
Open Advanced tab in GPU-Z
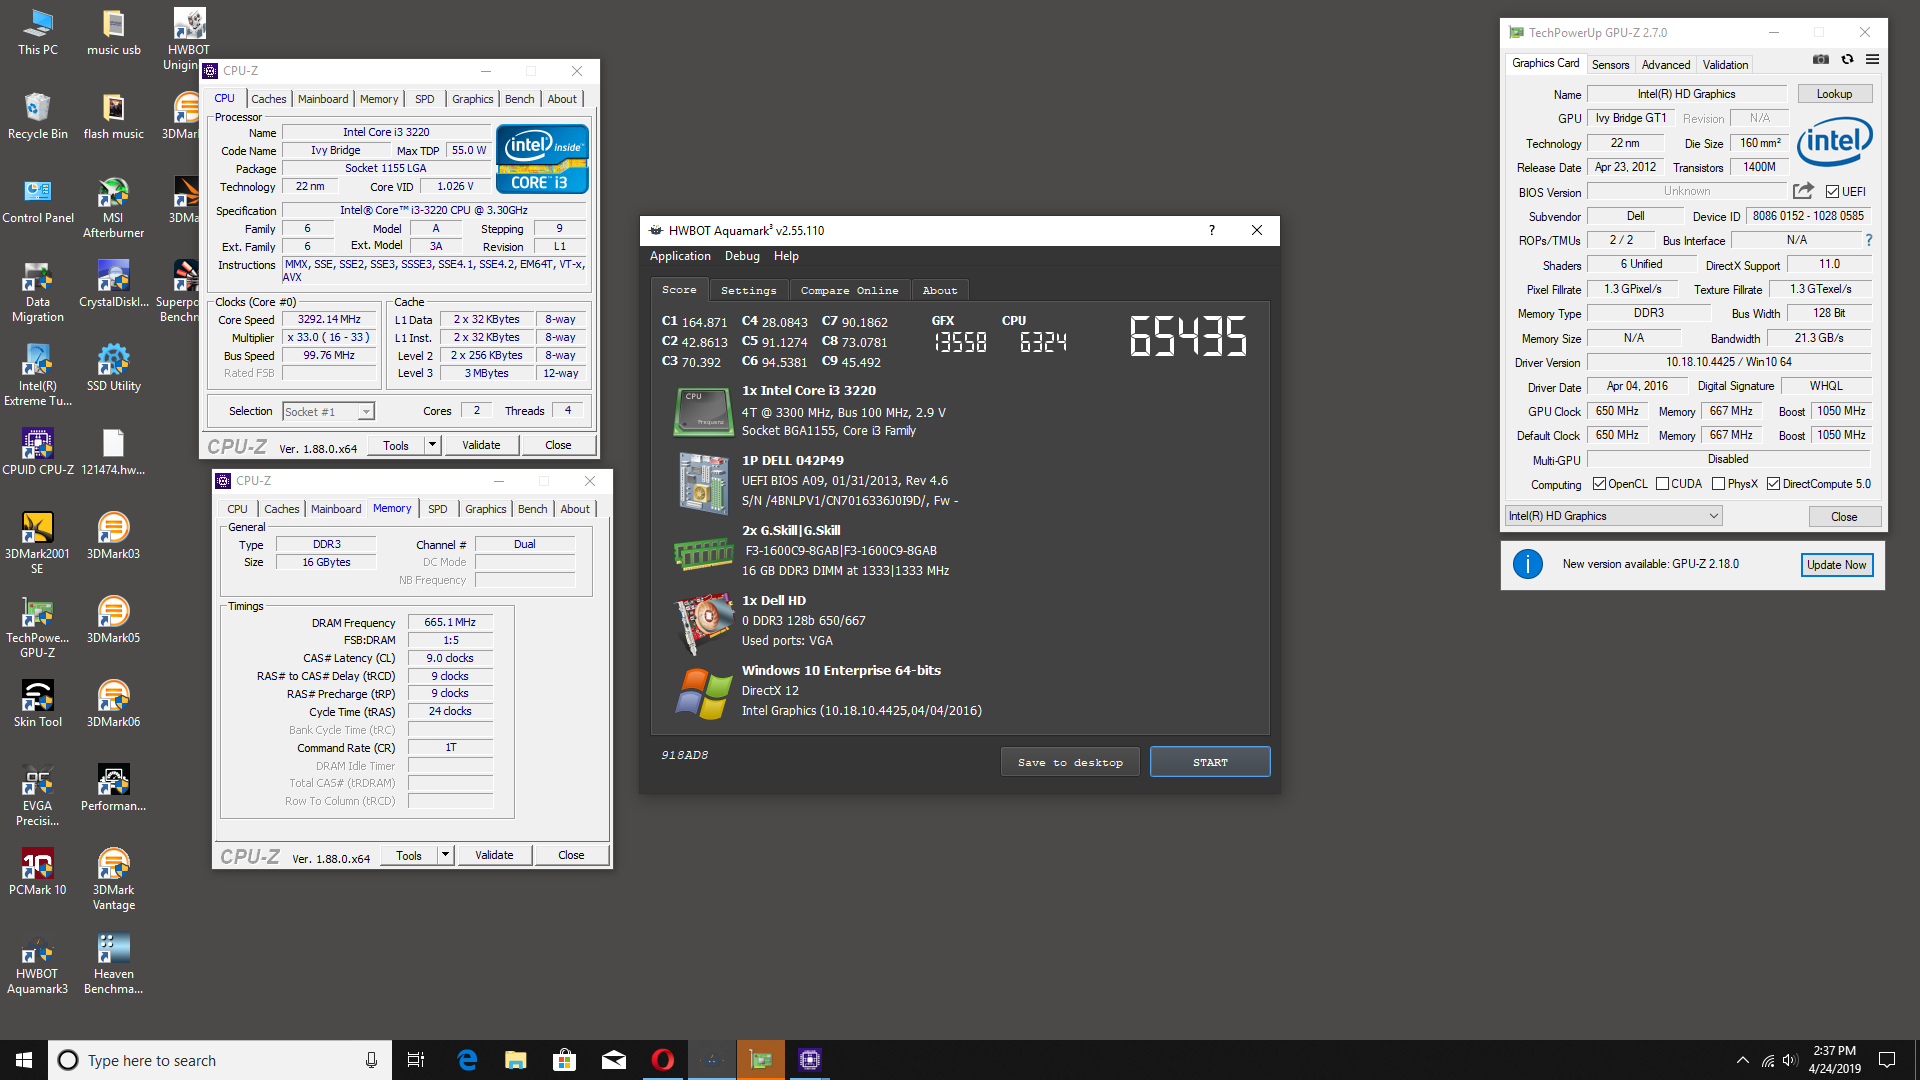(1666, 64)
